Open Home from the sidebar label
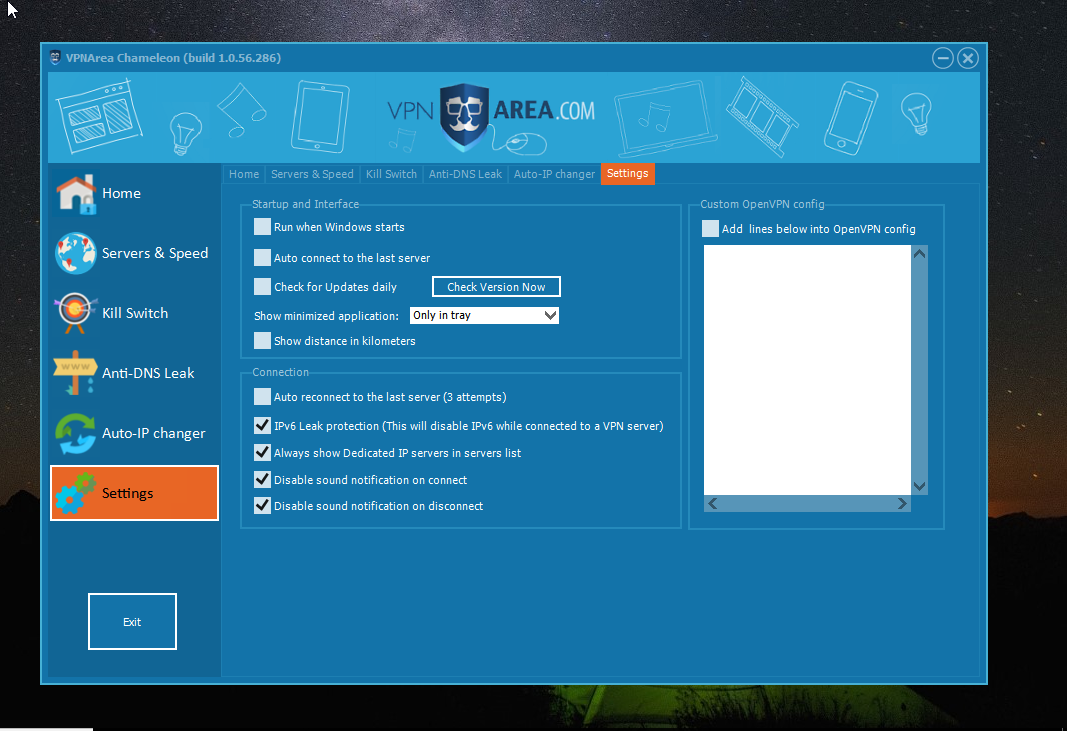1067x731 pixels. 121,193
